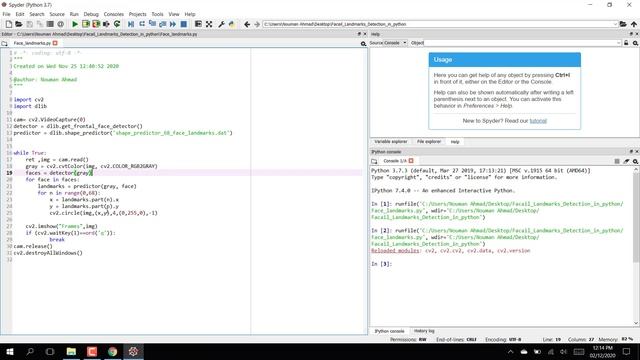Image resolution: width=640 pixels, height=360 pixels.
Task: Open Python console options icon
Action: [x=636, y=161]
